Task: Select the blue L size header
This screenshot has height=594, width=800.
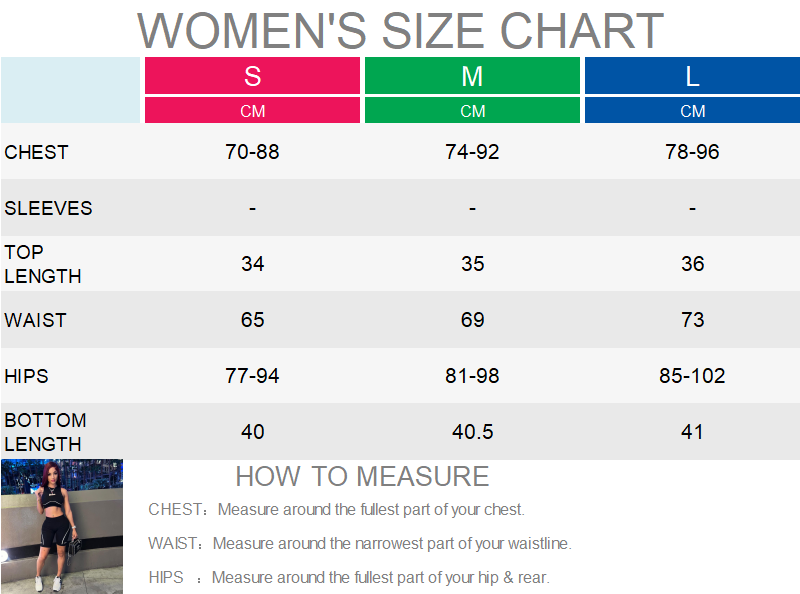Action: pyautogui.click(x=692, y=76)
